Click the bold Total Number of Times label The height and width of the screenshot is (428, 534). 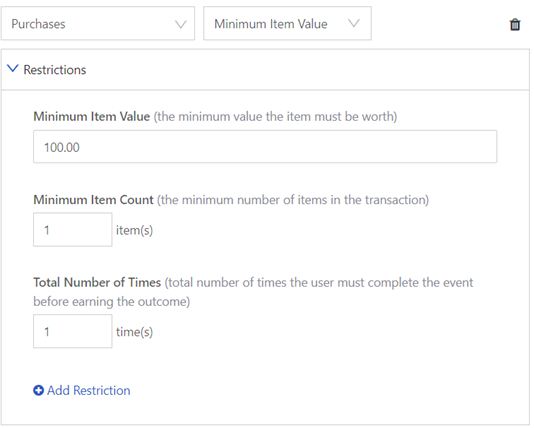[97, 282]
